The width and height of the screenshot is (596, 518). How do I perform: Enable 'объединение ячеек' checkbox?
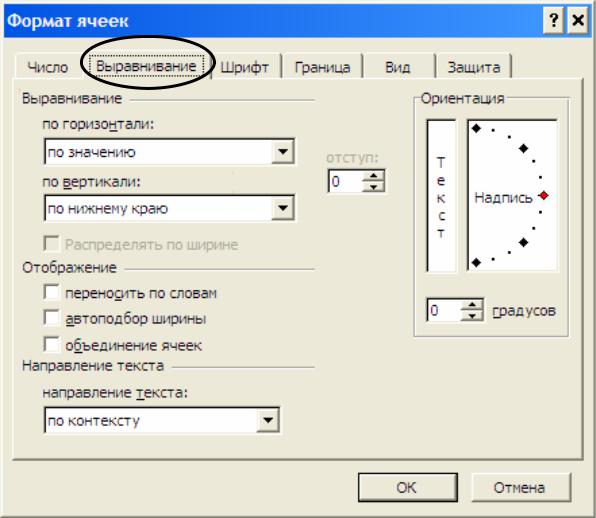(x=52, y=345)
